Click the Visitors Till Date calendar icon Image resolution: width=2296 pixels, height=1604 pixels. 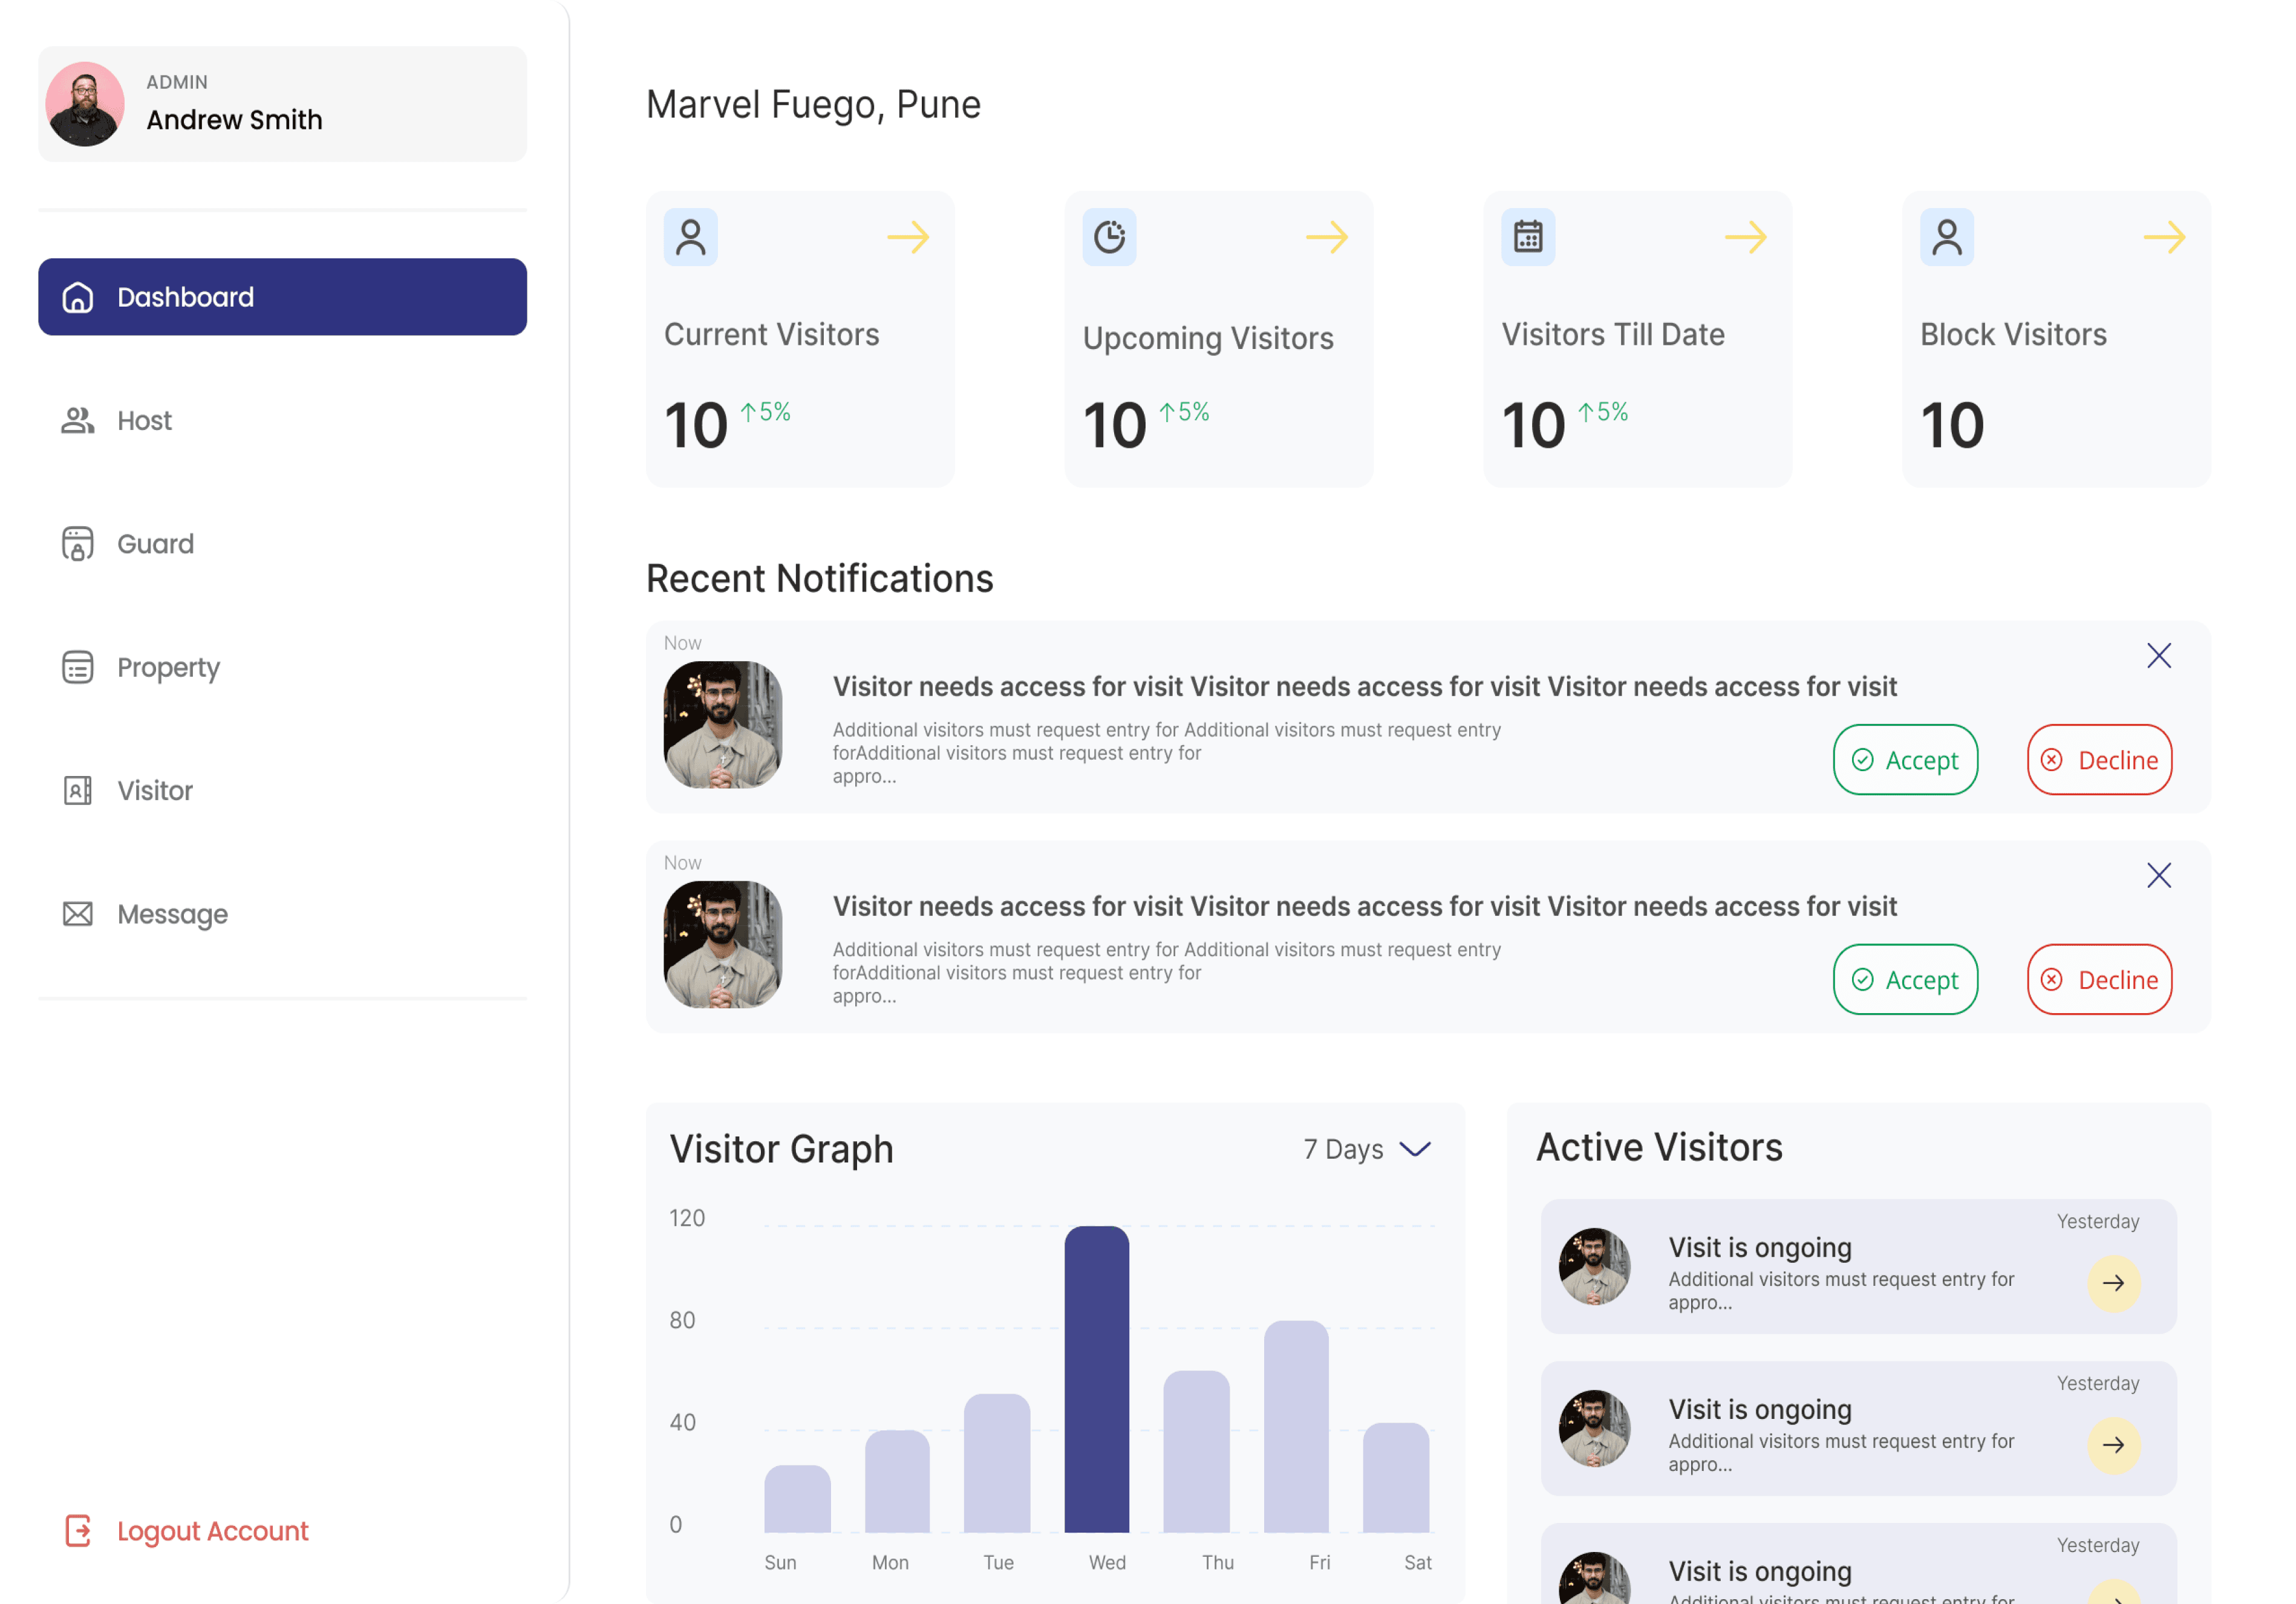click(1527, 237)
